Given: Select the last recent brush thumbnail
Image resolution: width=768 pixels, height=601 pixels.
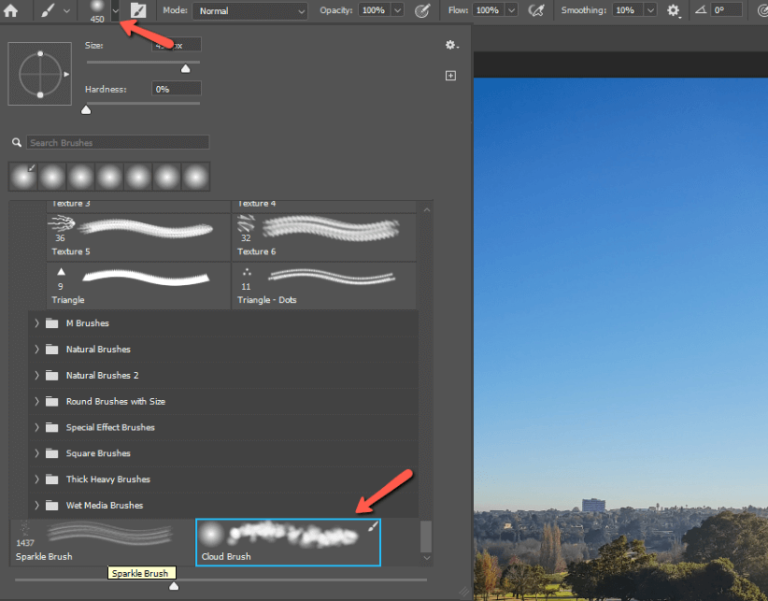Looking at the screenshot, I should pos(196,177).
